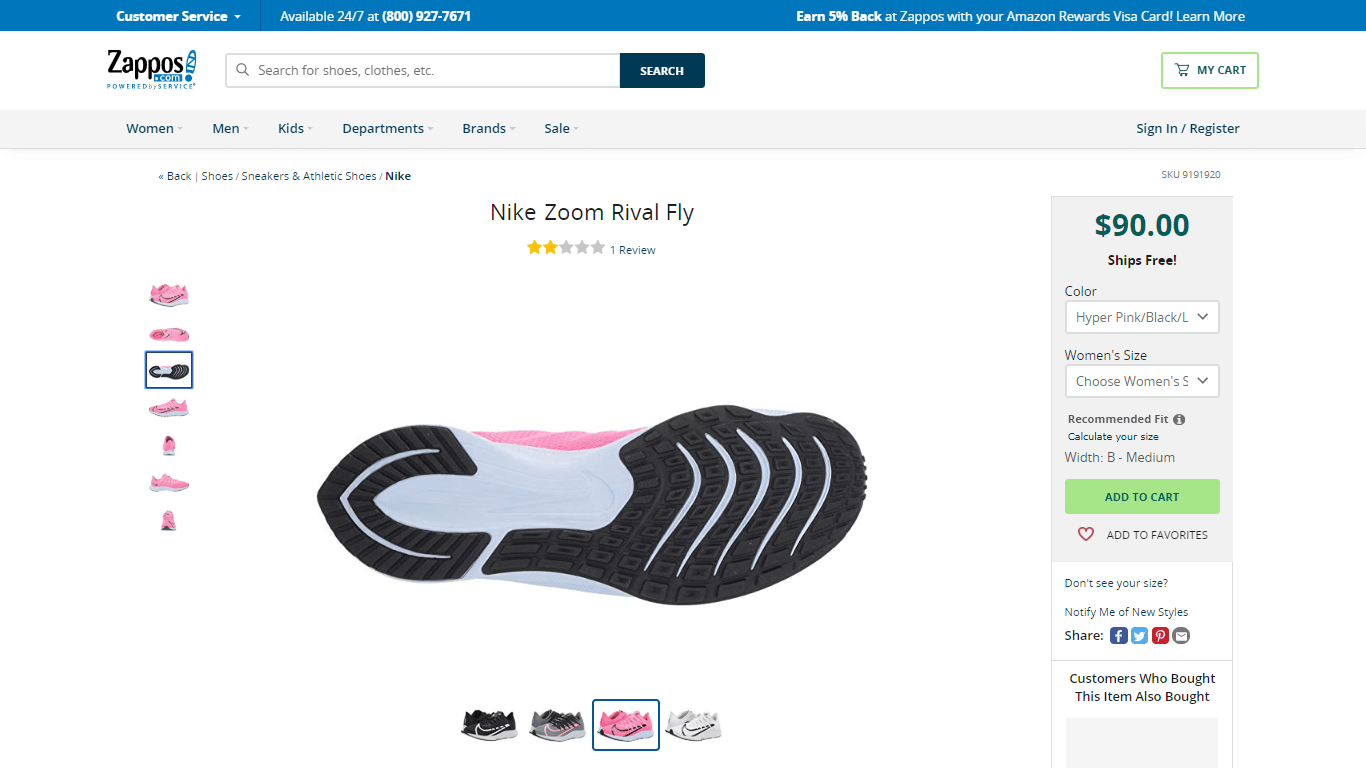Select the first side-view shoe thumbnail
Screen dimensions: 1366x768
click(x=169, y=295)
